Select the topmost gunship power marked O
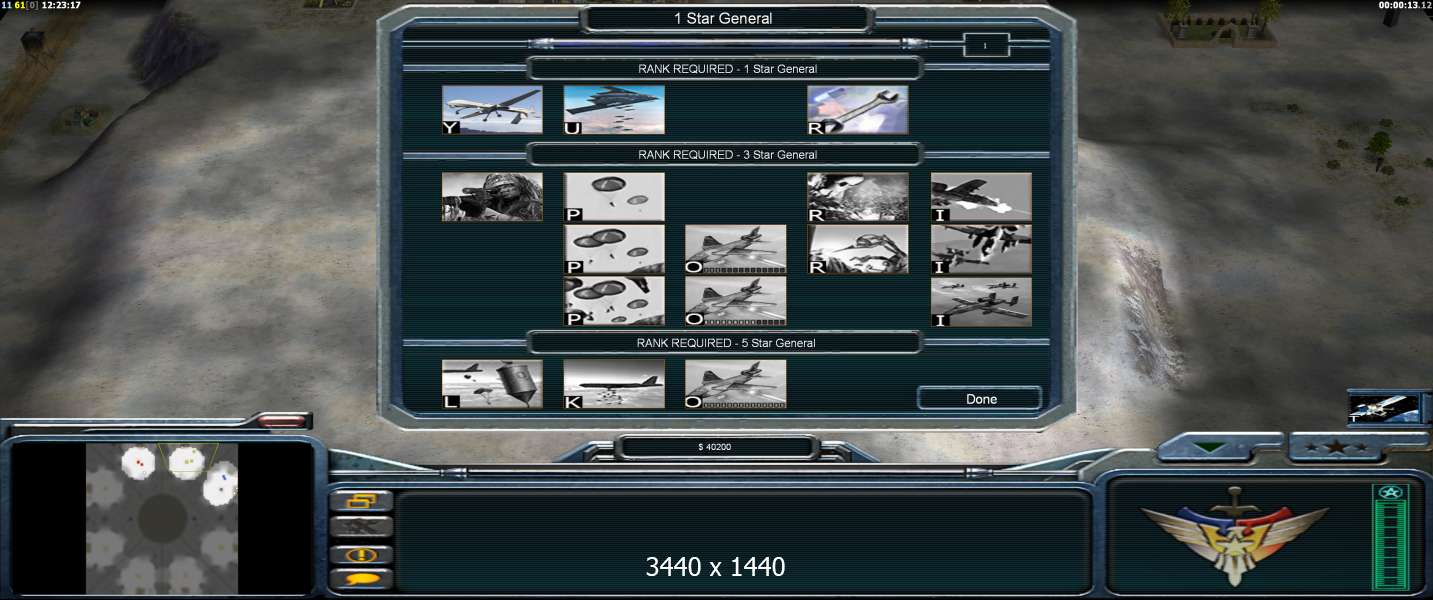Screen dimensions: 1433x600 coord(736,249)
